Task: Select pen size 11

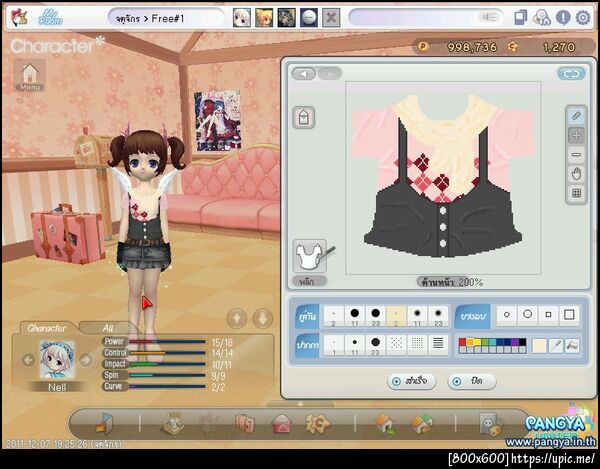Action: click(355, 345)
